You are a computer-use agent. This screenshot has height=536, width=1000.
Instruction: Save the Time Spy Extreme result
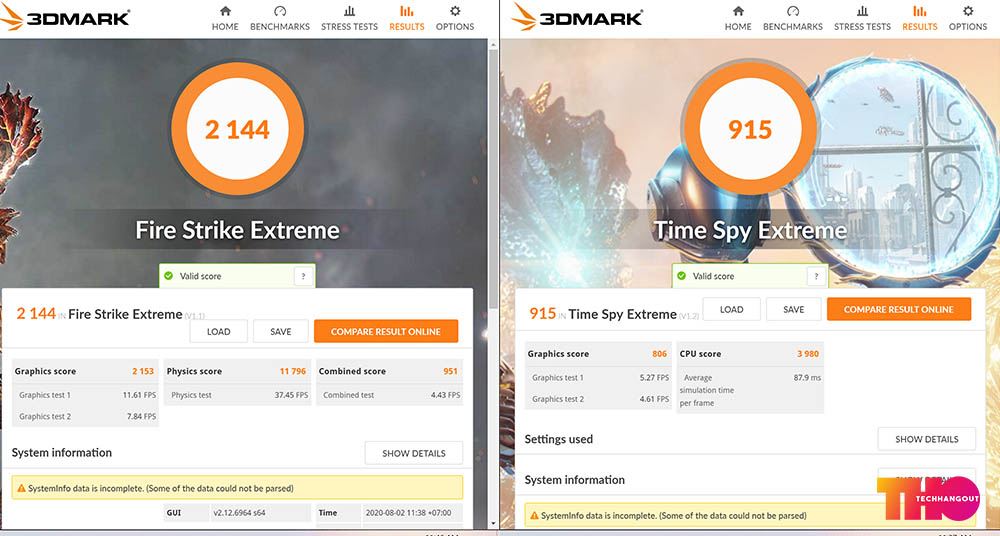tap(793, 309)
